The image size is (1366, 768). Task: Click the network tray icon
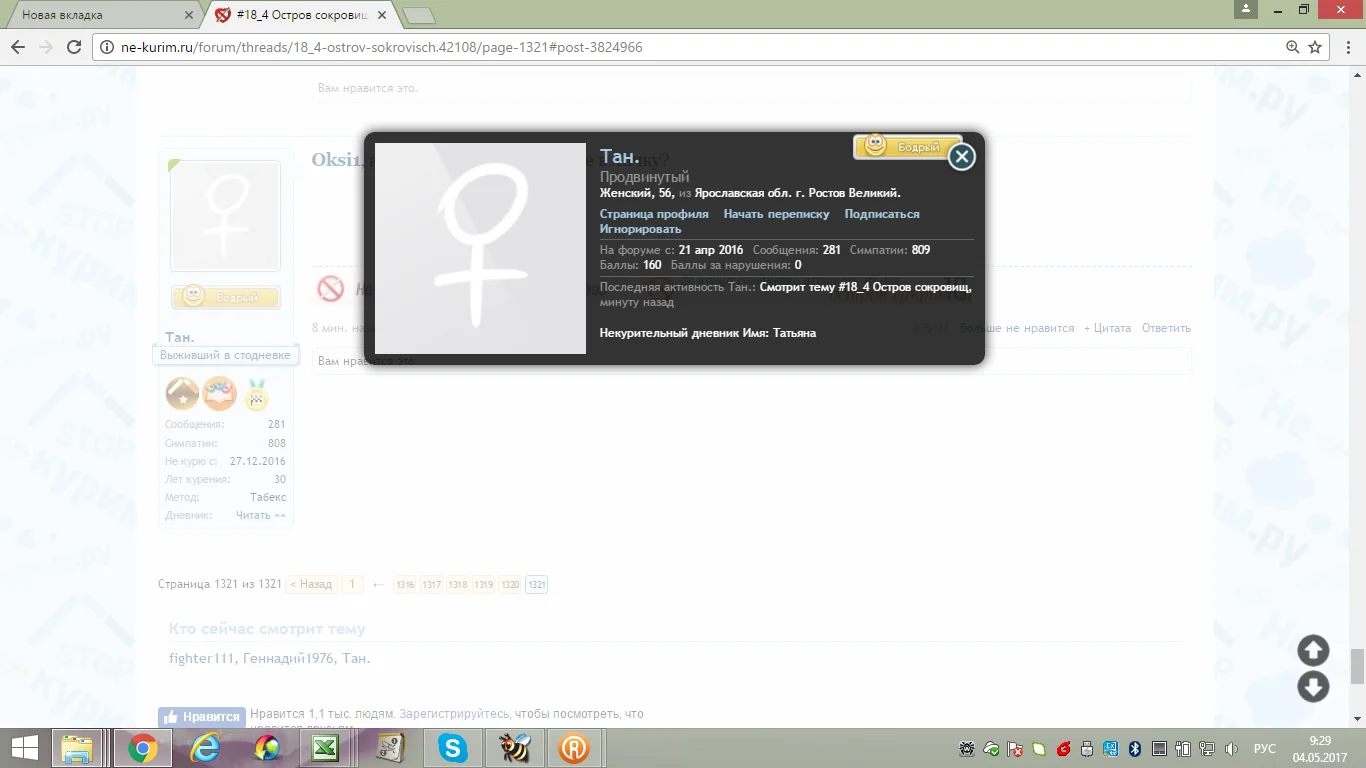tap(1207, 748)
